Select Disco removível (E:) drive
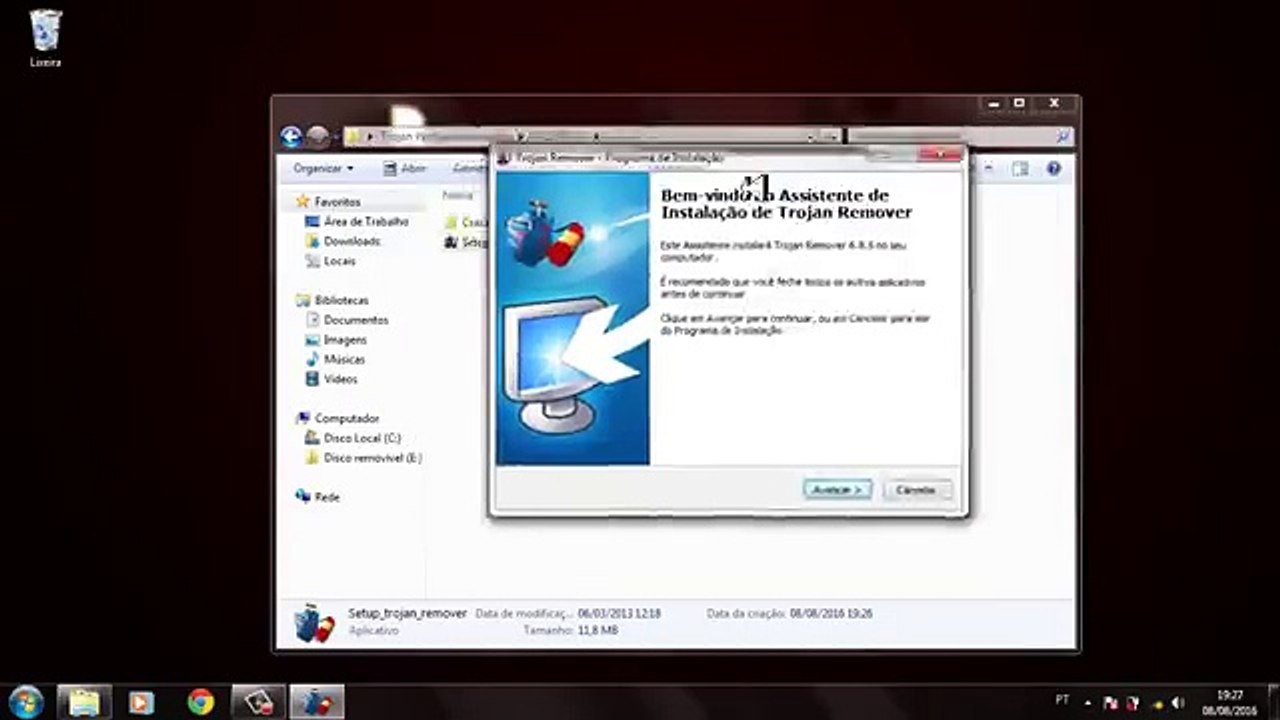 click(x=373, y=458)
